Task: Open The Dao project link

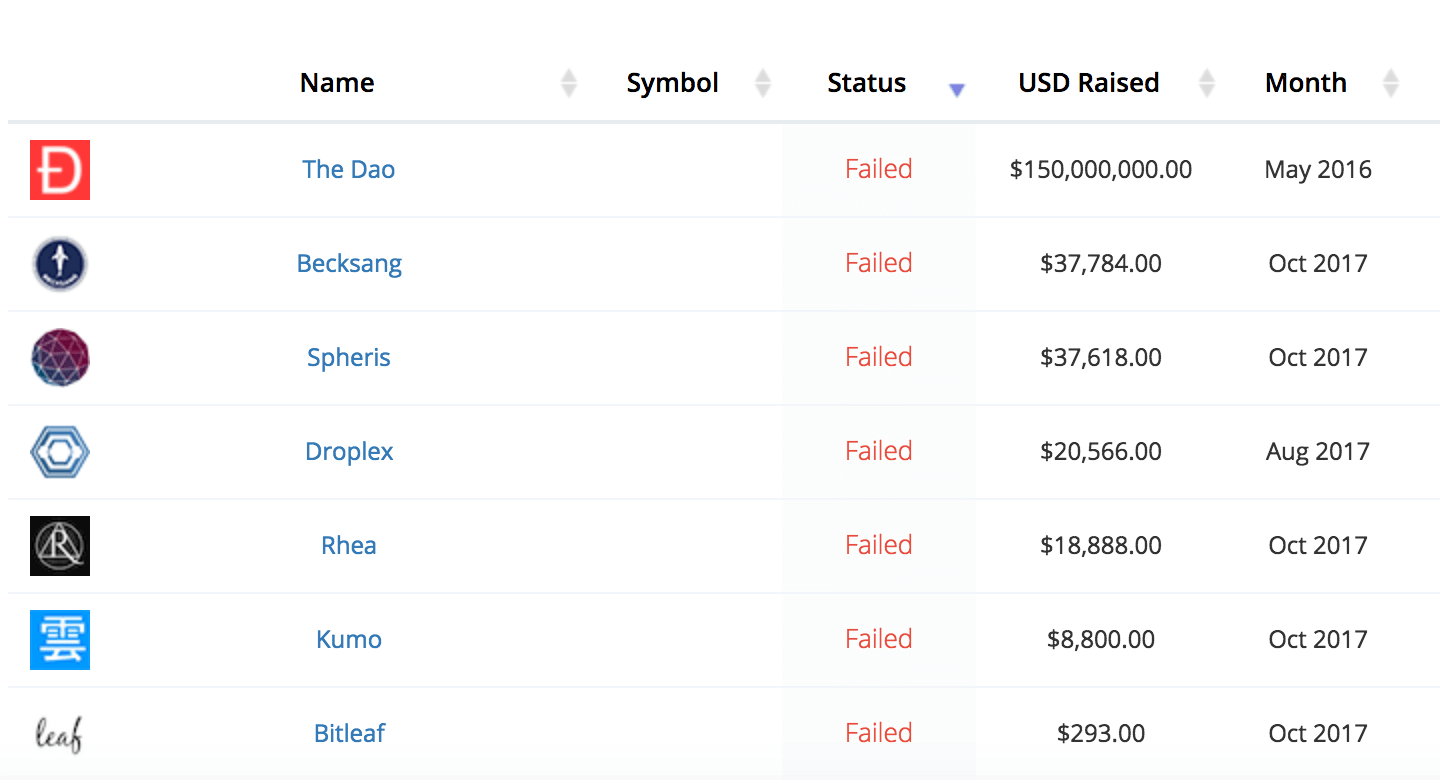Action: tap(349, 170)
